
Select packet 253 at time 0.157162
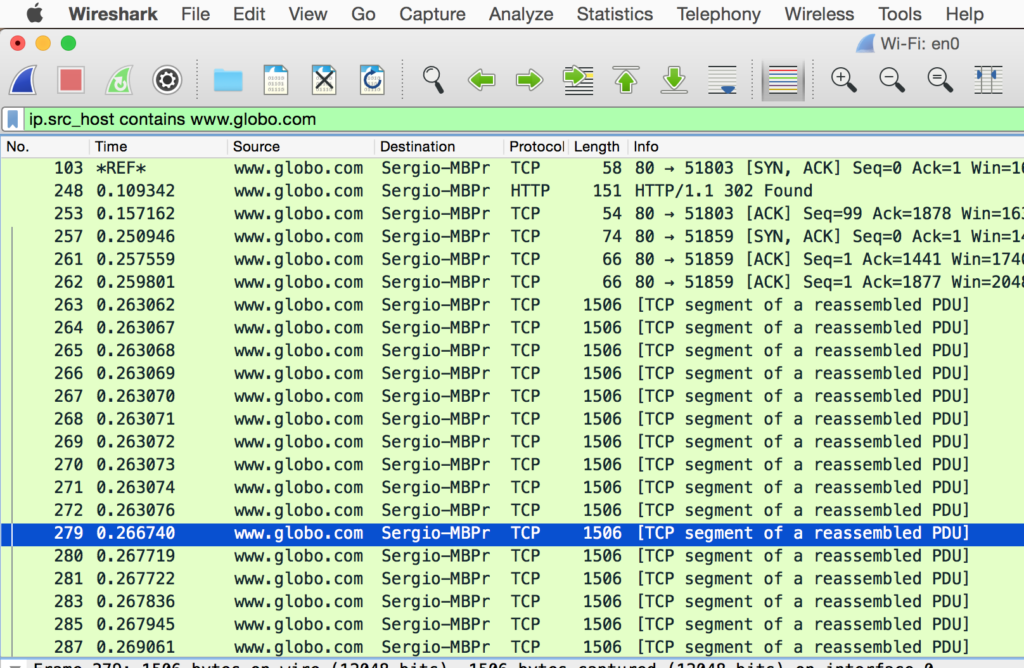tap(512, 214)
